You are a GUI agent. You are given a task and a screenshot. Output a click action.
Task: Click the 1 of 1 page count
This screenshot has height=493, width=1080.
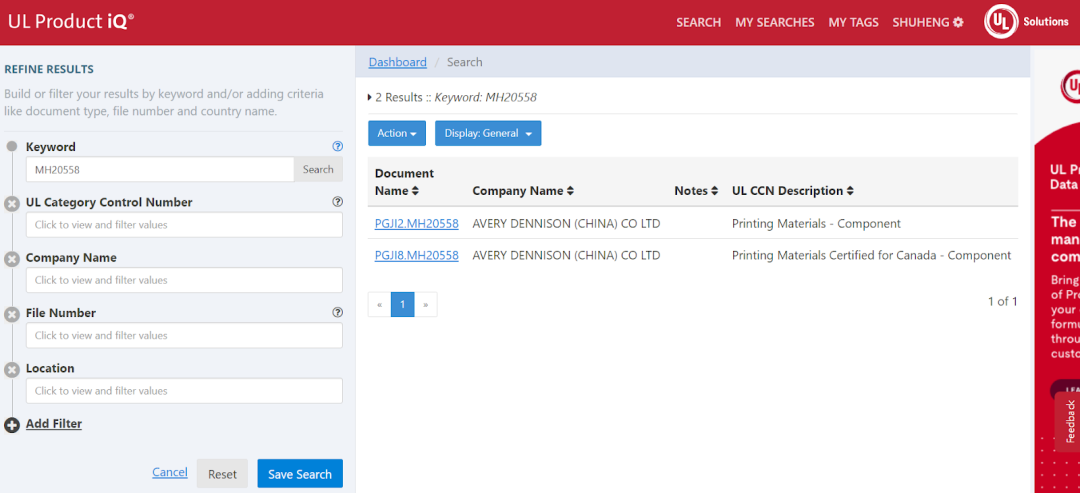coord(1002,301)
